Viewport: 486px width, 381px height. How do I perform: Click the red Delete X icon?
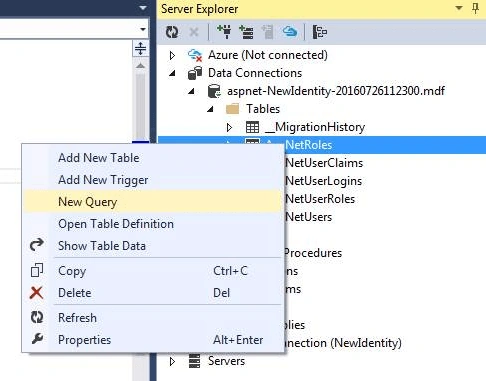pos(36,293)
